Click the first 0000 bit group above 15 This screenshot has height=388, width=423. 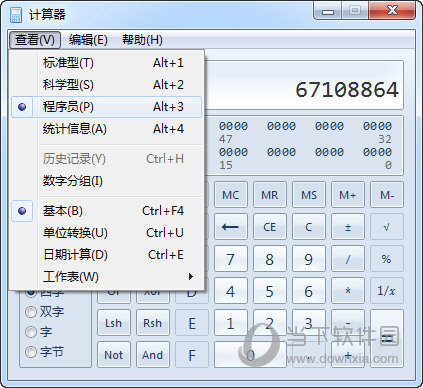point(233,152)
